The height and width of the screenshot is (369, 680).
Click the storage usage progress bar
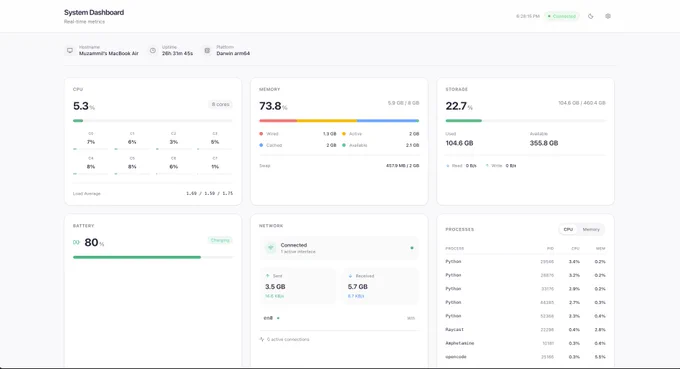[x=525, y=121]
